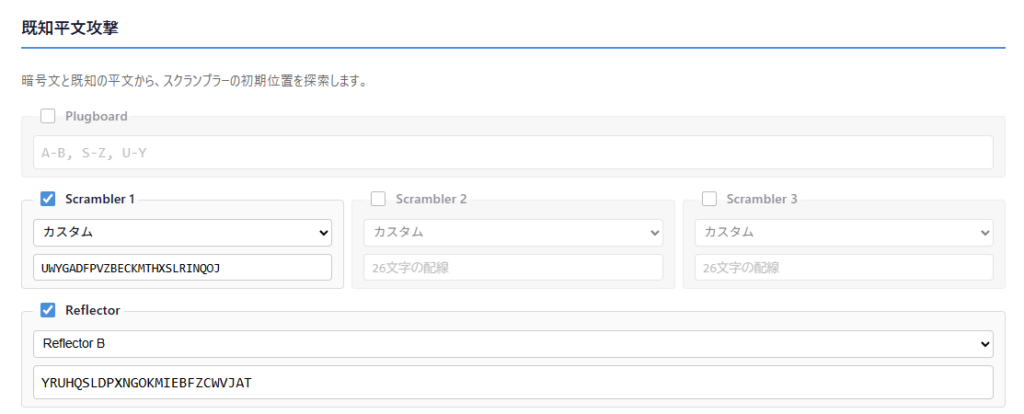This screenshot has height=414, width=1024.
Task: Click the Plugboard label text
Action: 96,116
